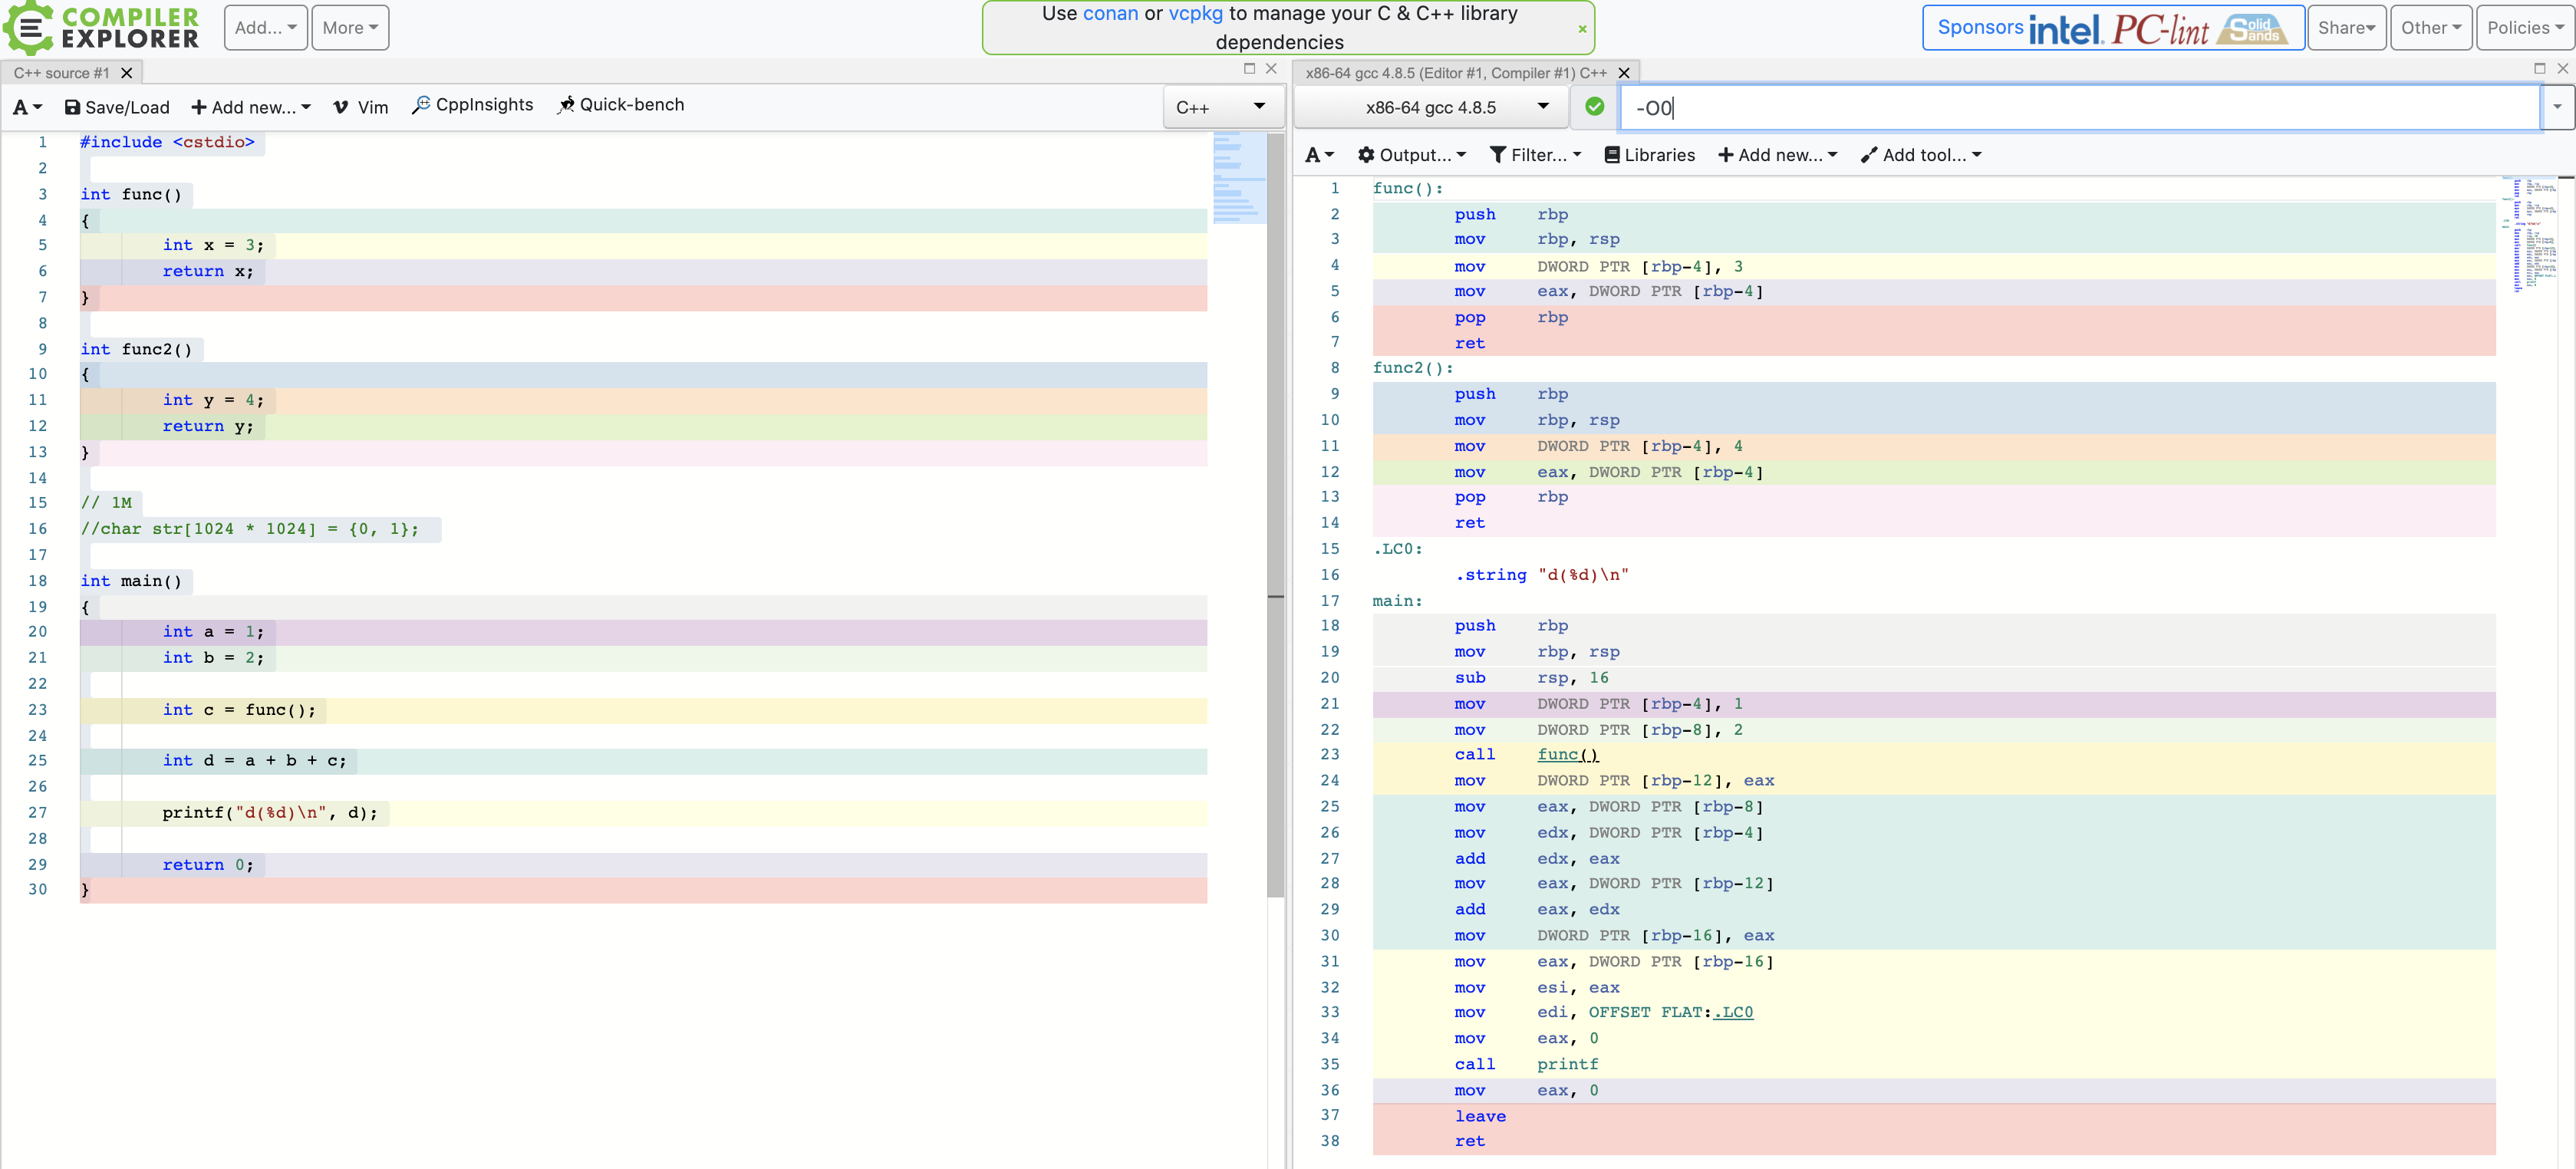This screenshot has width=2576, height=1169.
Task: Click 'leave' instruction on assembly line 37
Action: pos(1480,1117)
